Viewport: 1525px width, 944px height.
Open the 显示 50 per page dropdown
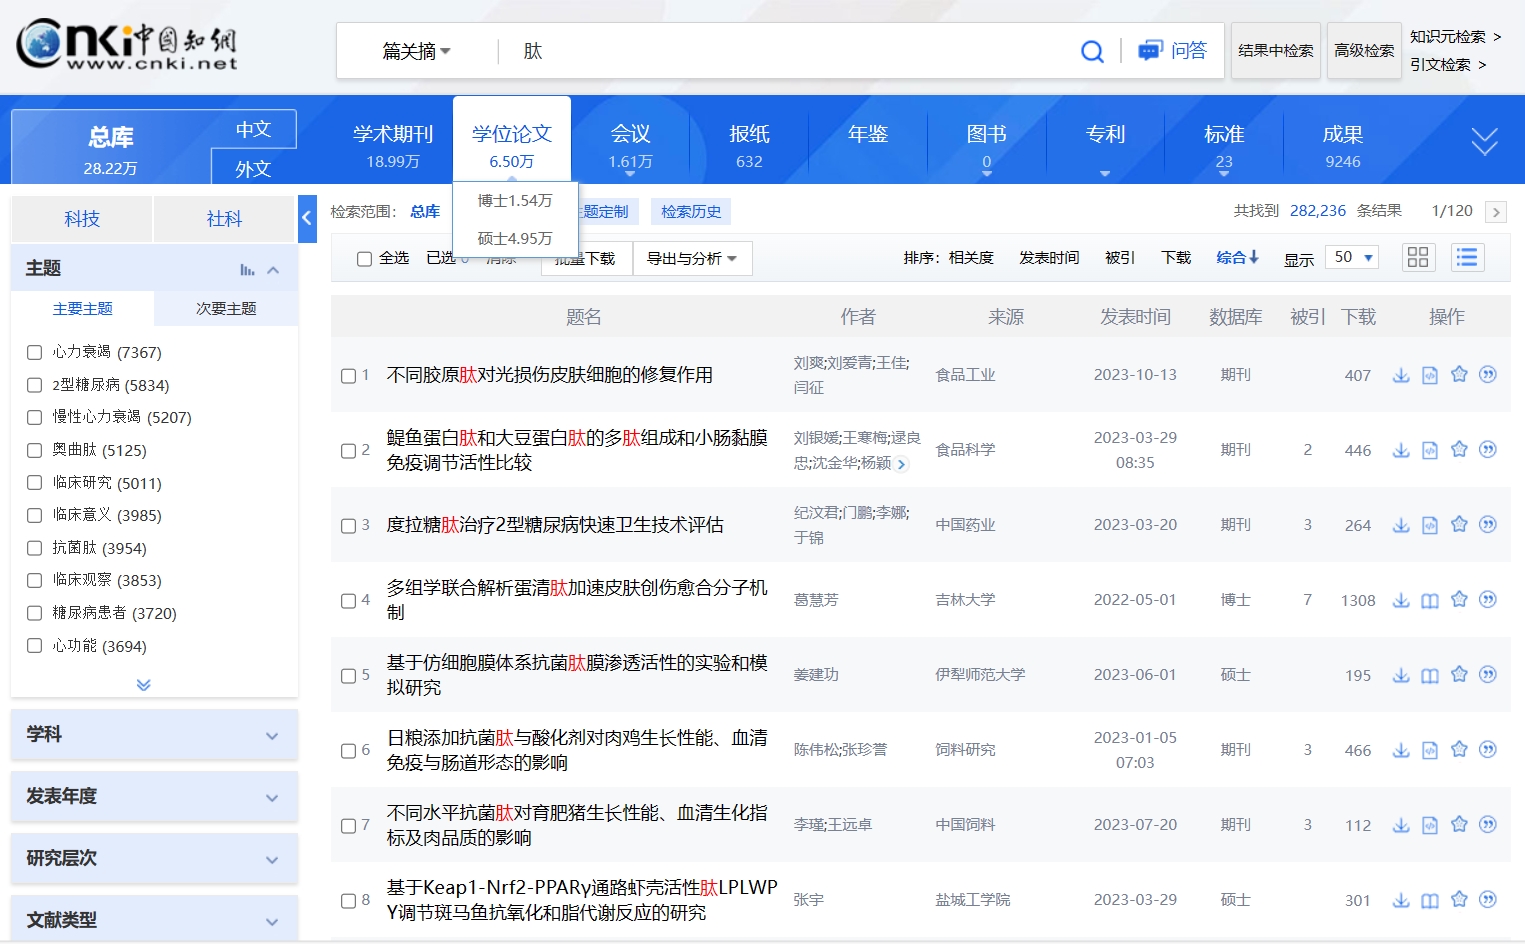coord(1352,257)
